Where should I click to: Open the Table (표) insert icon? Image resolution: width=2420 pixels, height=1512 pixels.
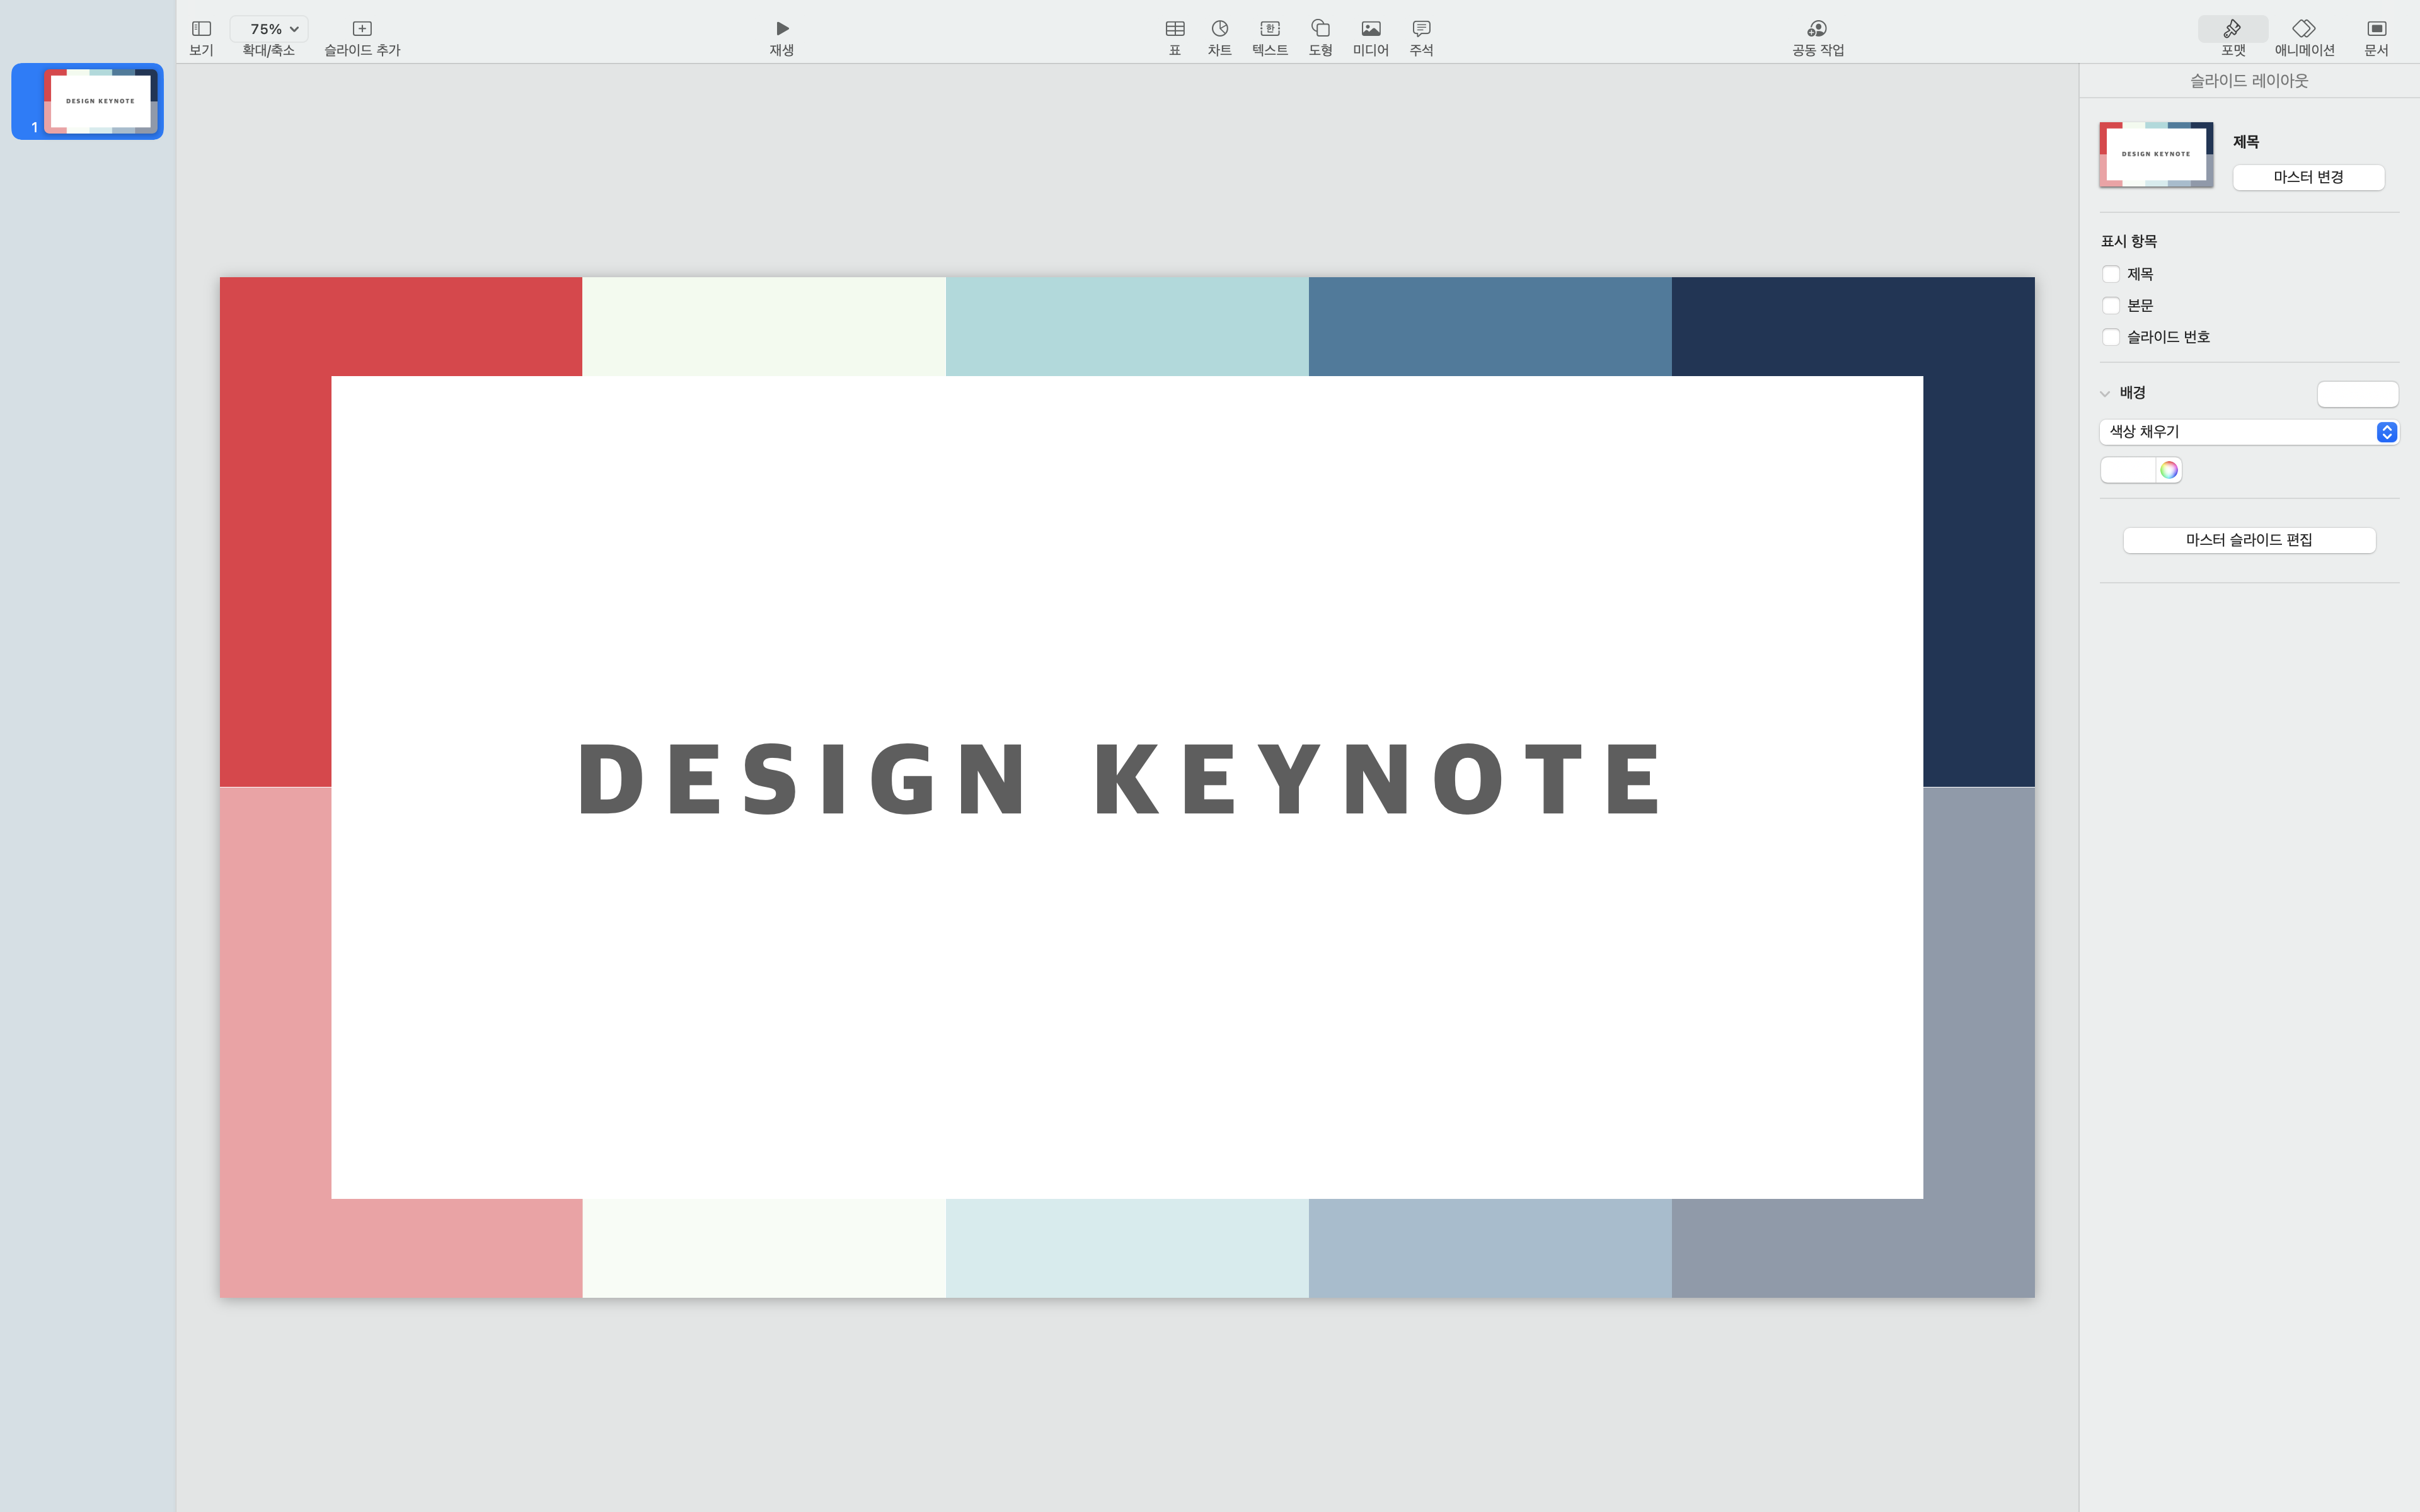(1175, 29)
